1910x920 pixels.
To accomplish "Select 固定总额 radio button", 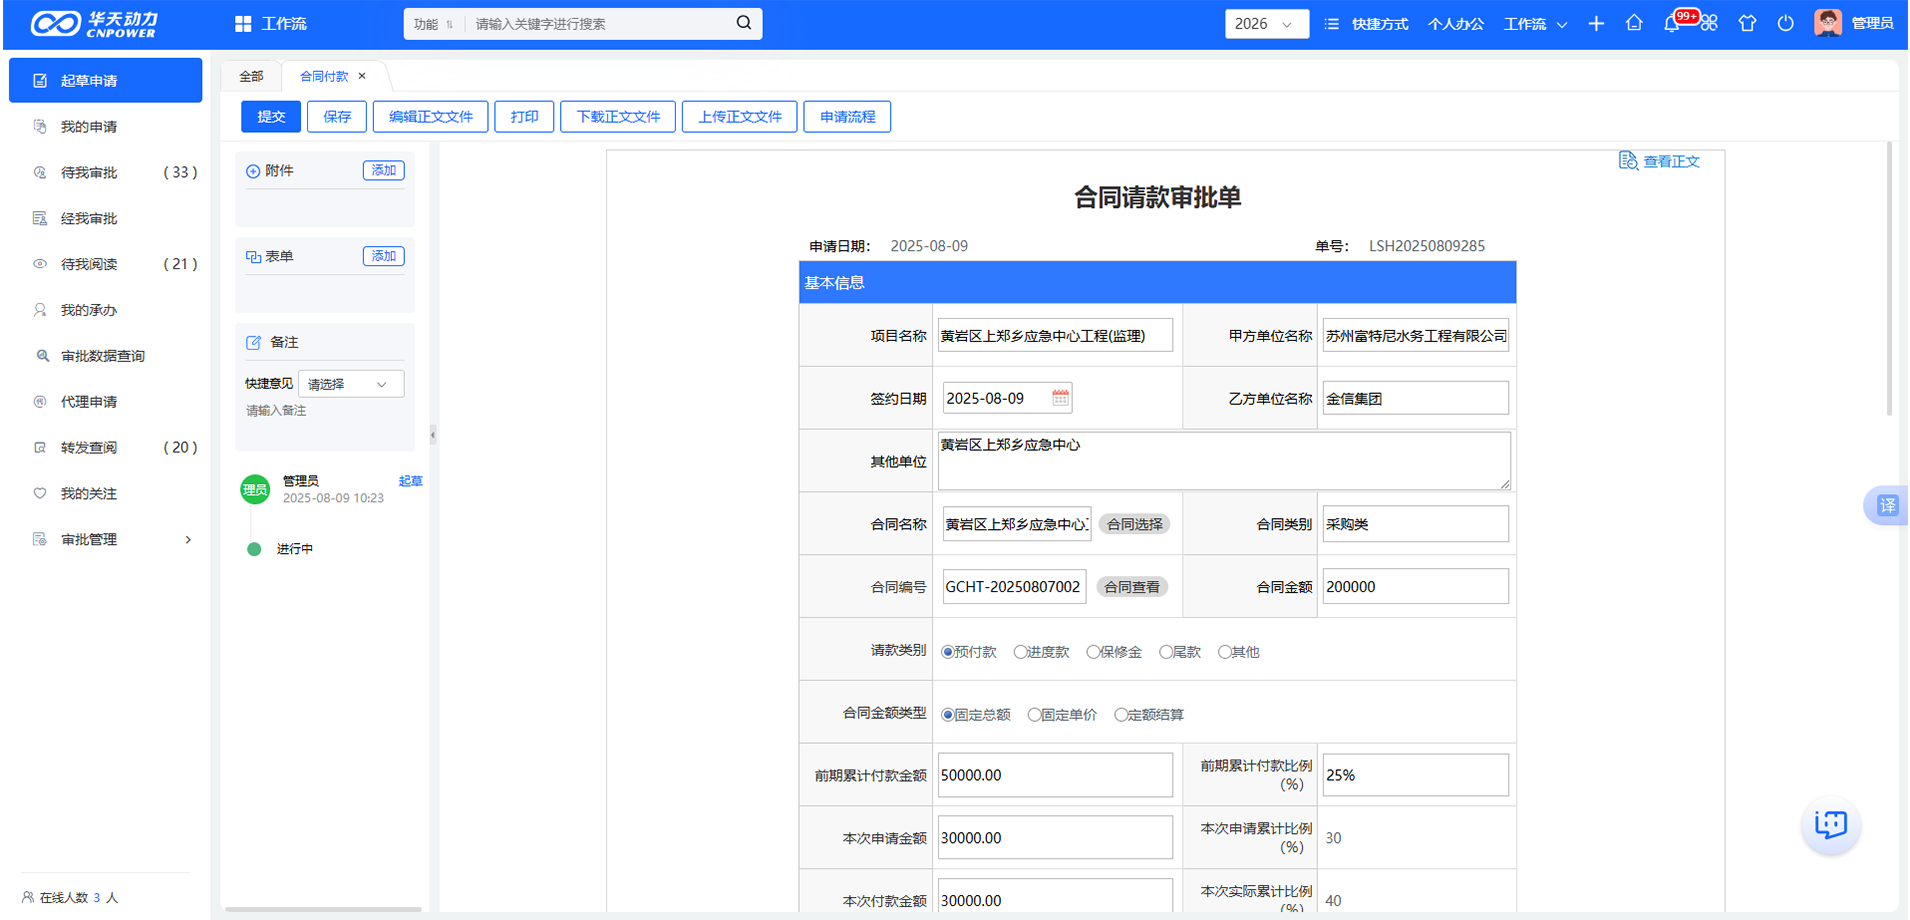I will coord(947,715).
